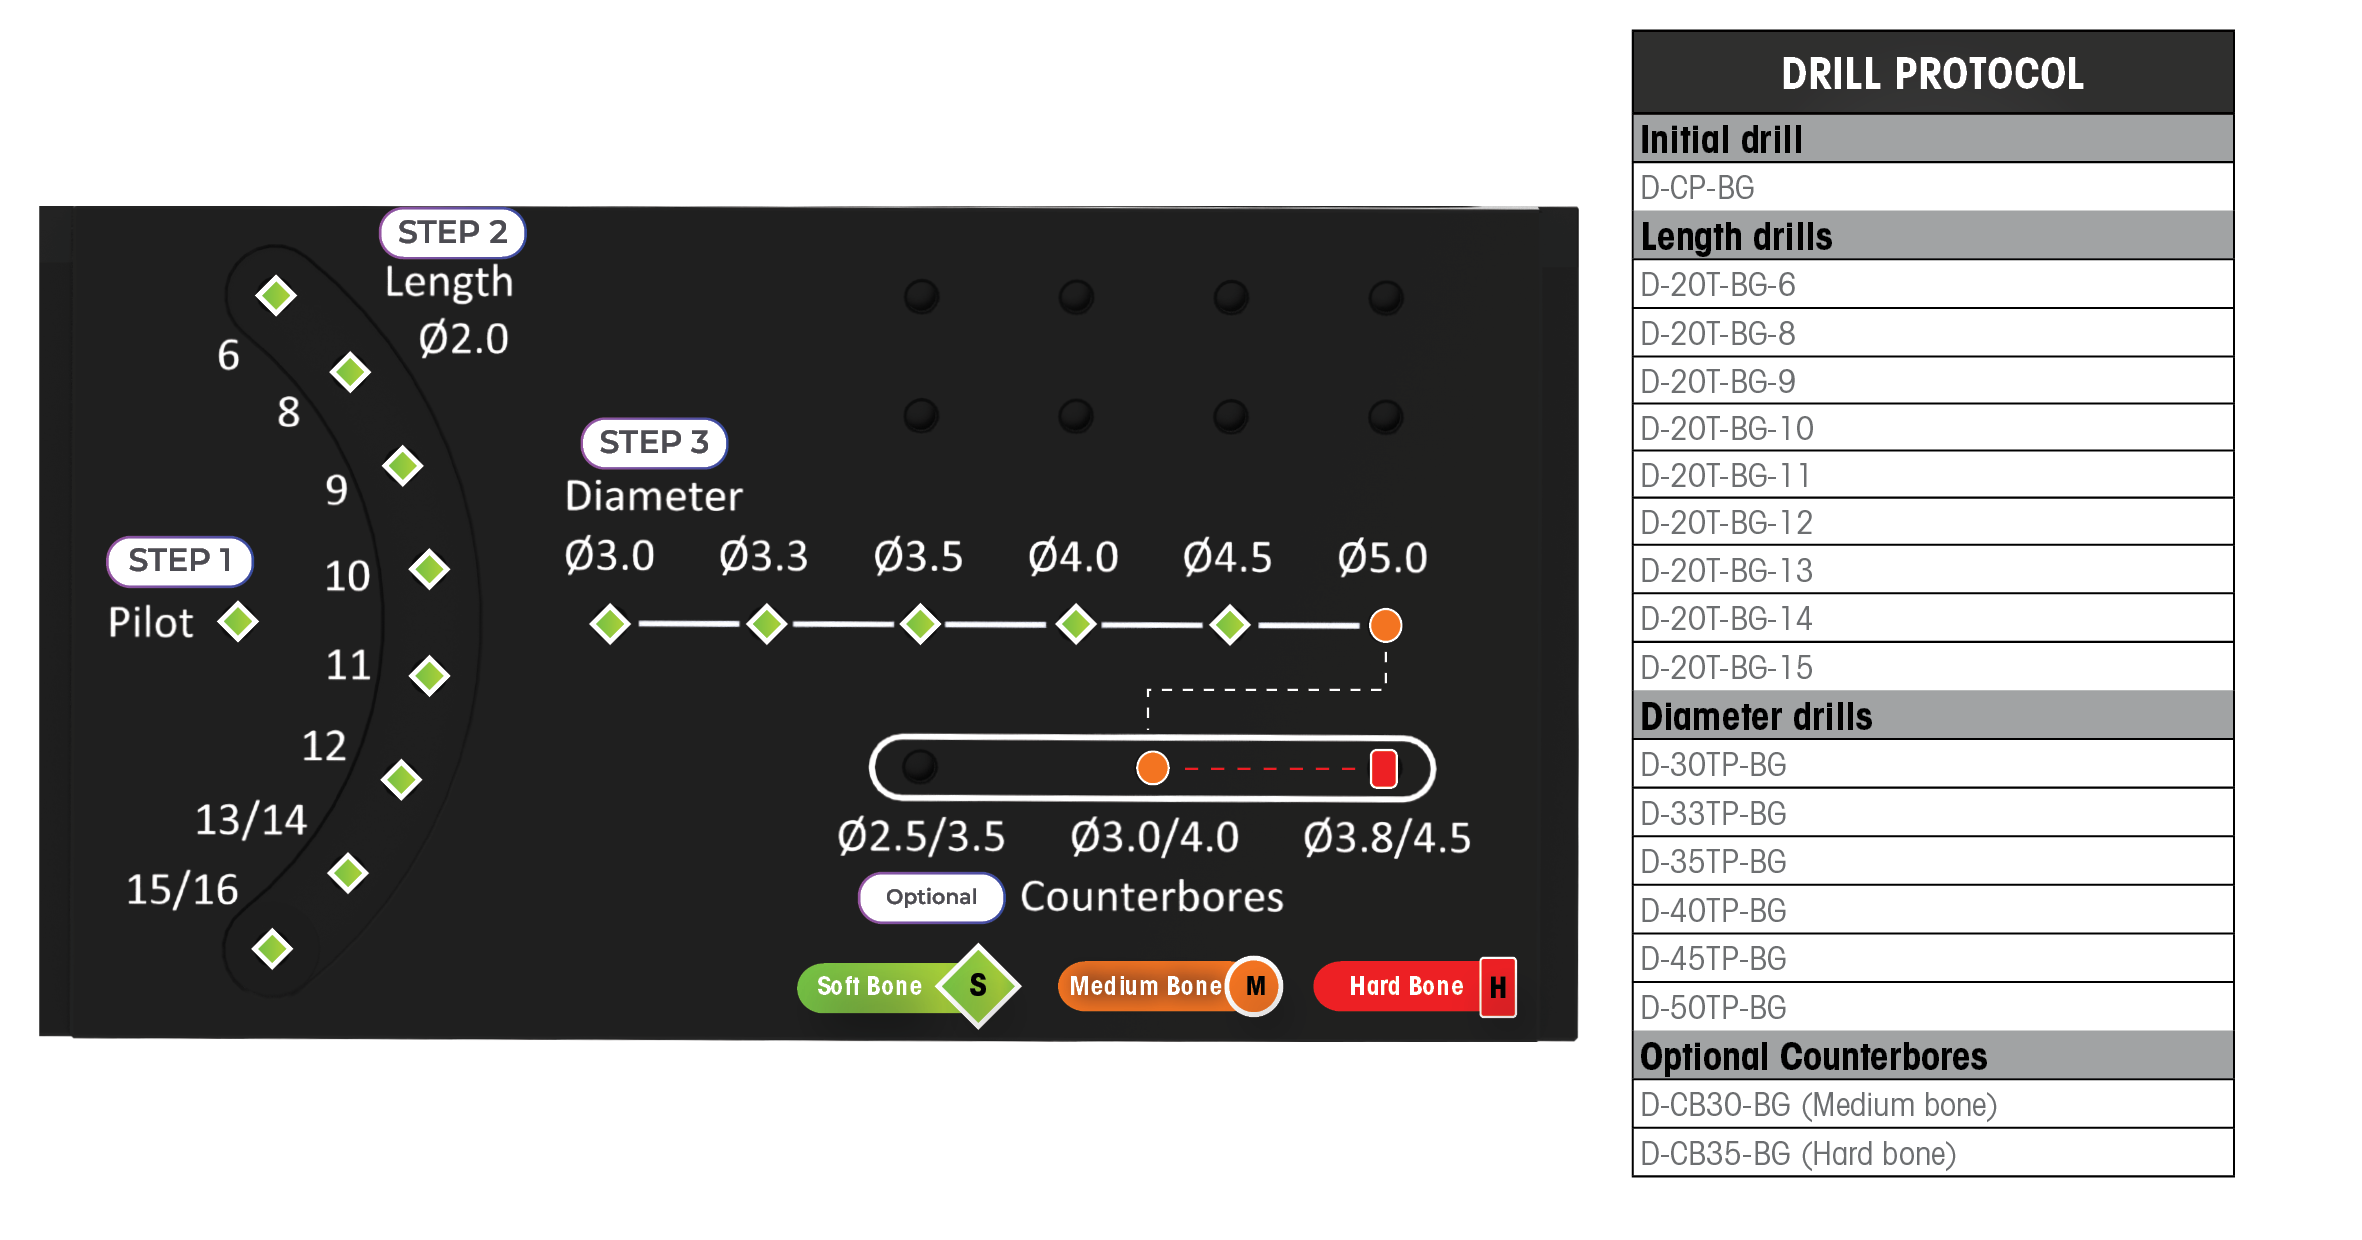Select the D-CP-BG row
This screenshot has width=2362, height=1240.
point(1932,187)
